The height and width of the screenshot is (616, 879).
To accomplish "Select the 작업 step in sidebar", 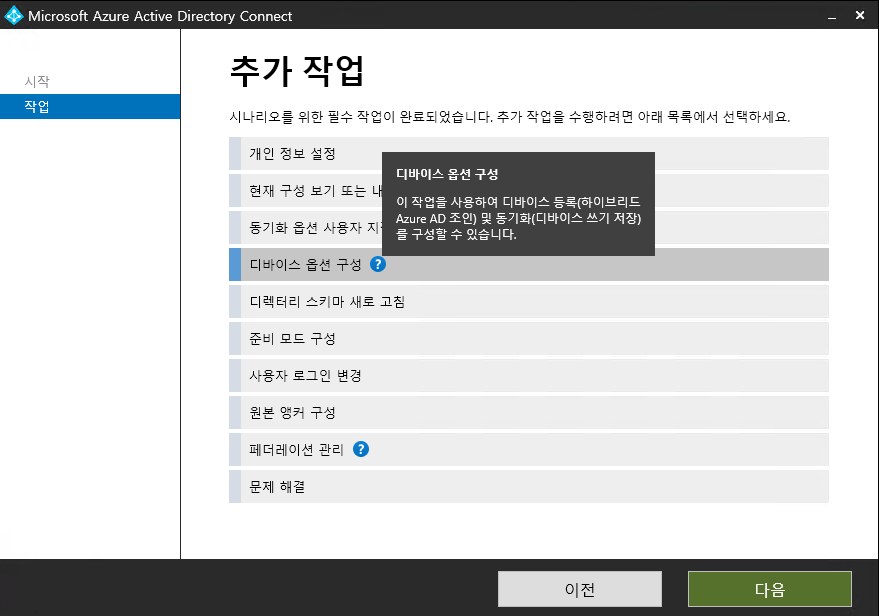I will tap(90, 106).
